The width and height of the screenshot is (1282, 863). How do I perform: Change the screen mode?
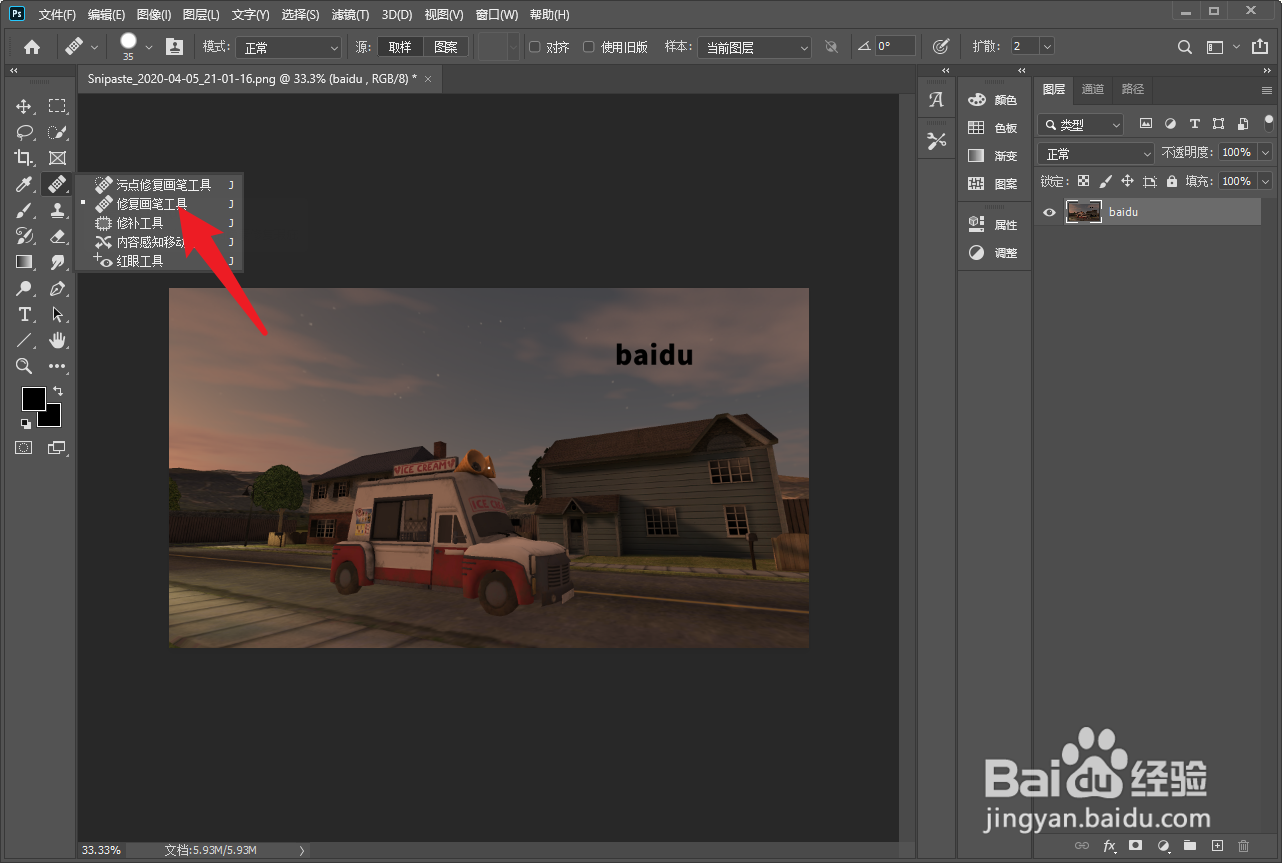57,448
